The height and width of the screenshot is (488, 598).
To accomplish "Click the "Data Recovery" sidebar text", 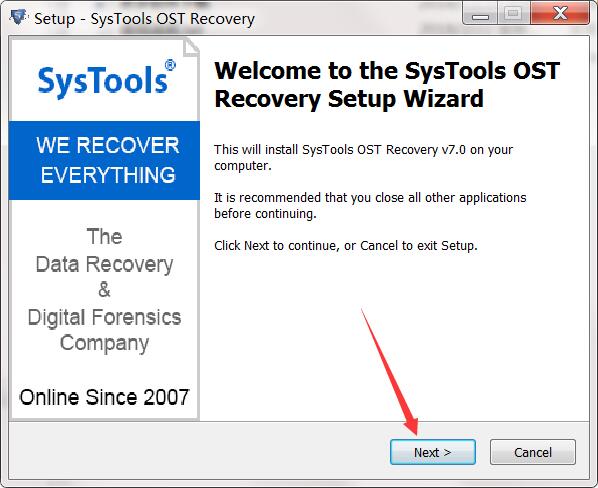I will (104, 264).
